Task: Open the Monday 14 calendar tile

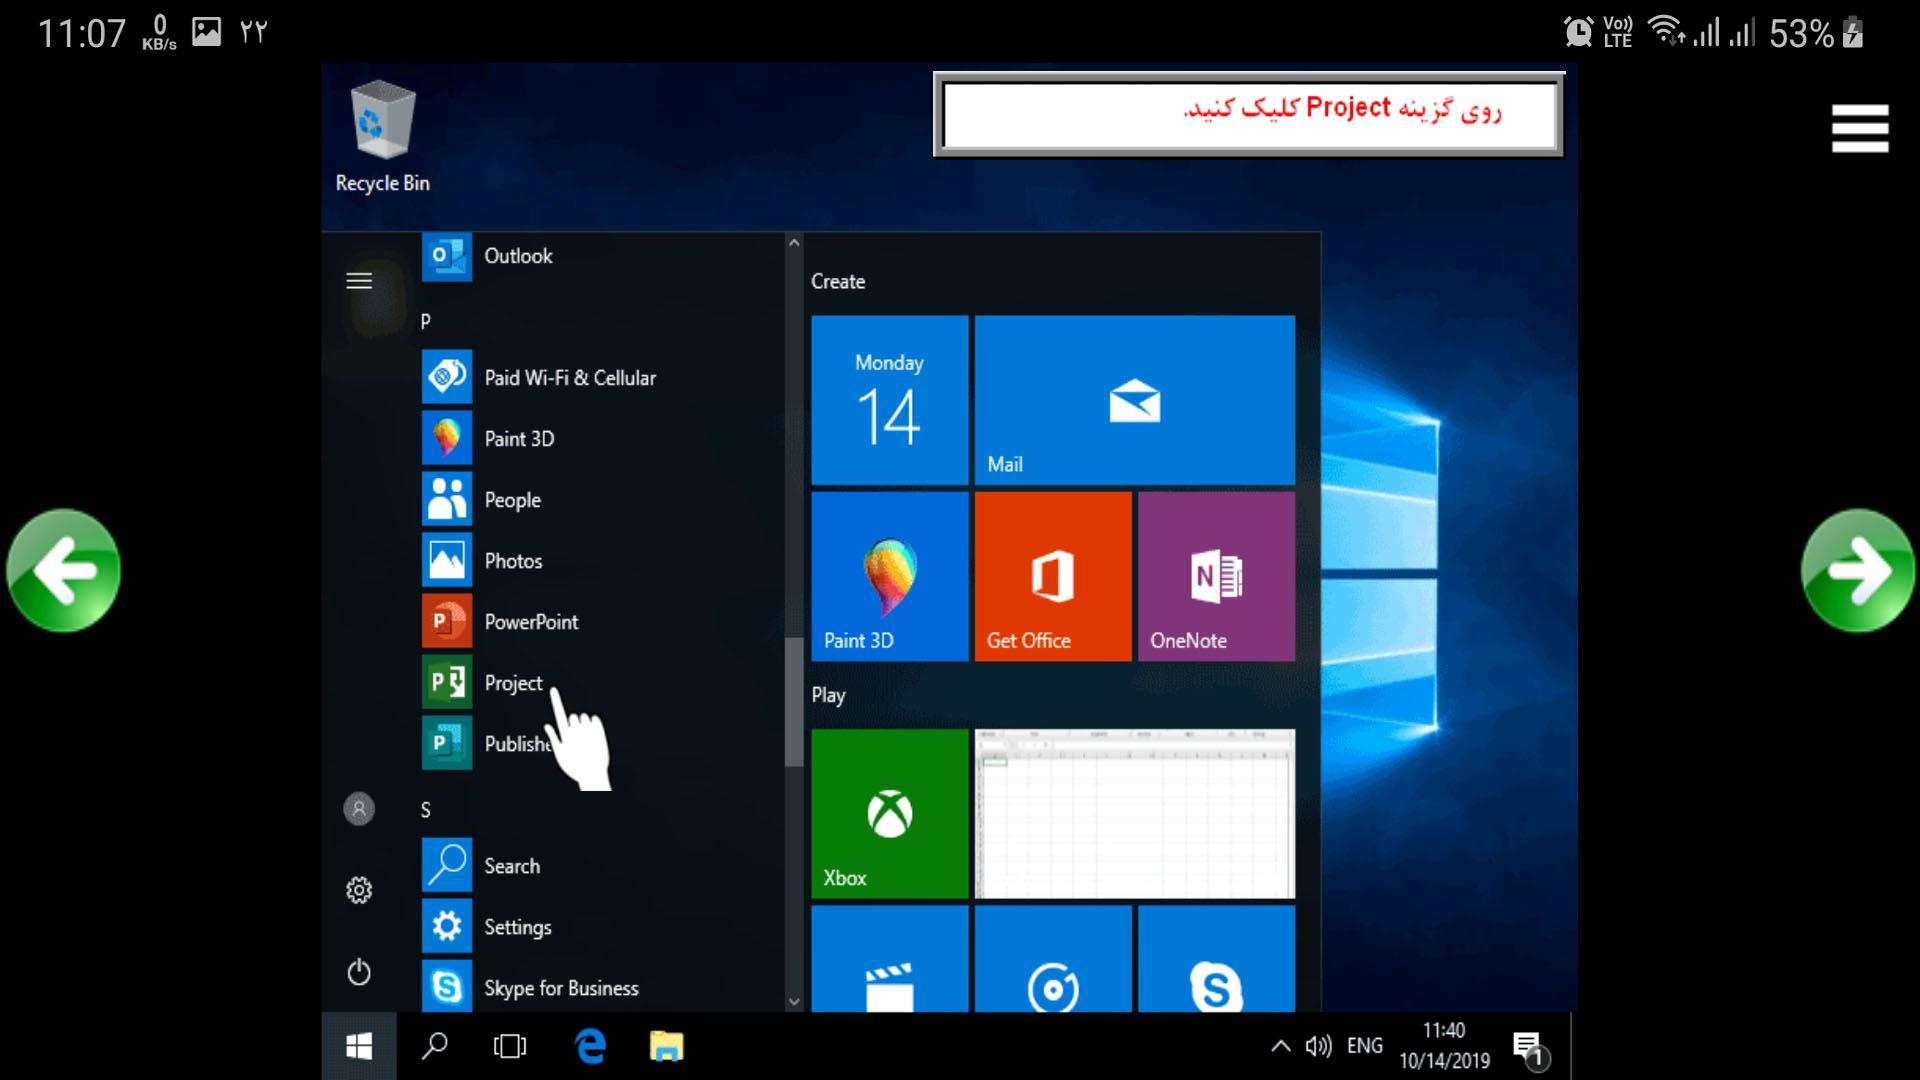Action: pyautogui.click(x=889, y=400)
